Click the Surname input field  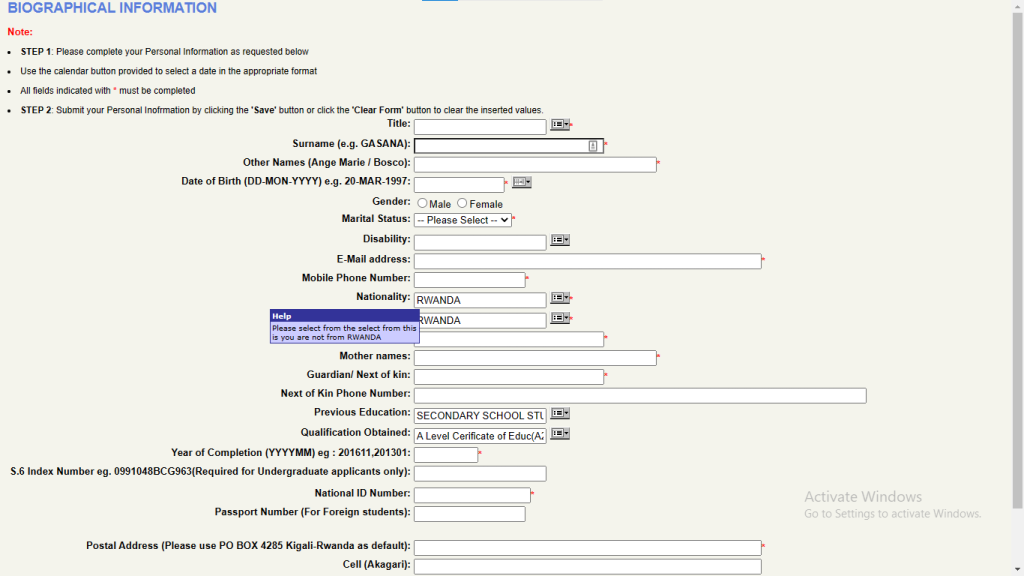[x=500, y=145]
